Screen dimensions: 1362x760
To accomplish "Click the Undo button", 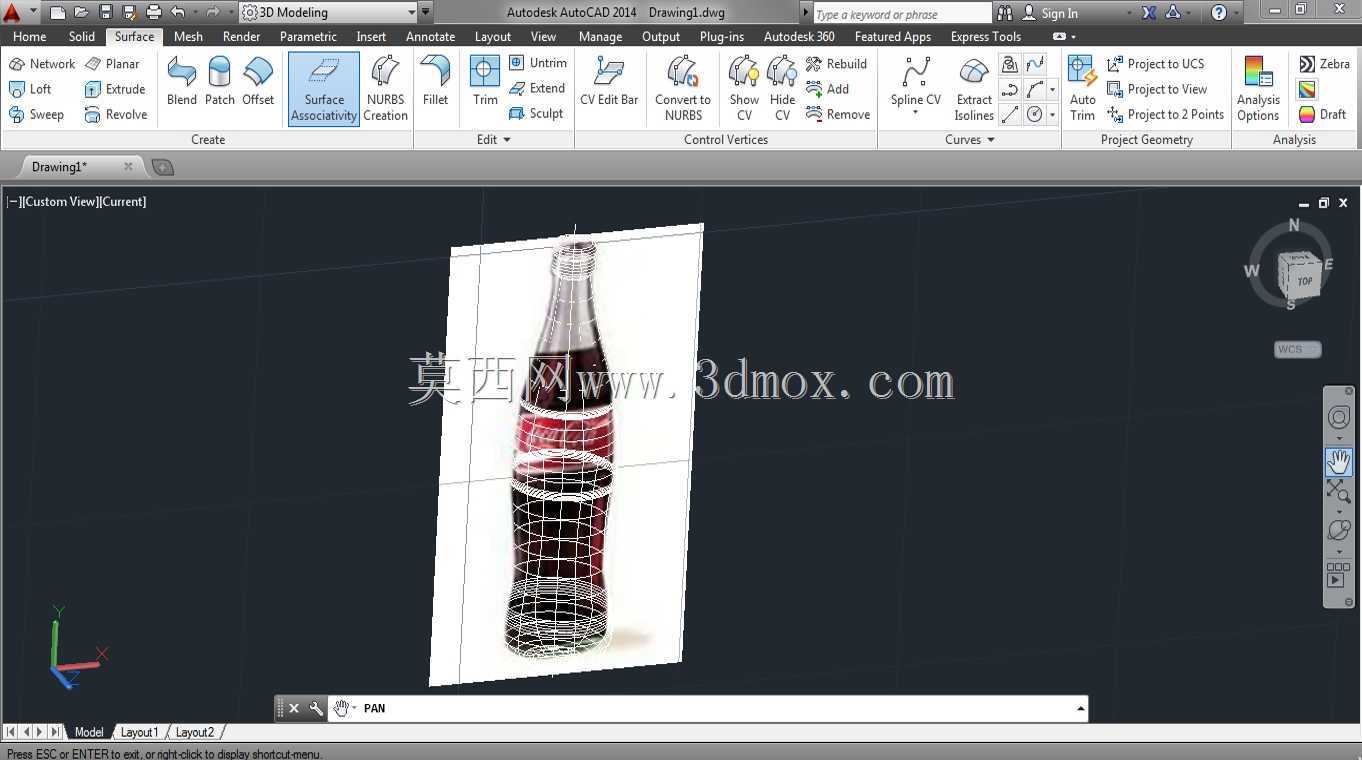I will tap(178, 12).
